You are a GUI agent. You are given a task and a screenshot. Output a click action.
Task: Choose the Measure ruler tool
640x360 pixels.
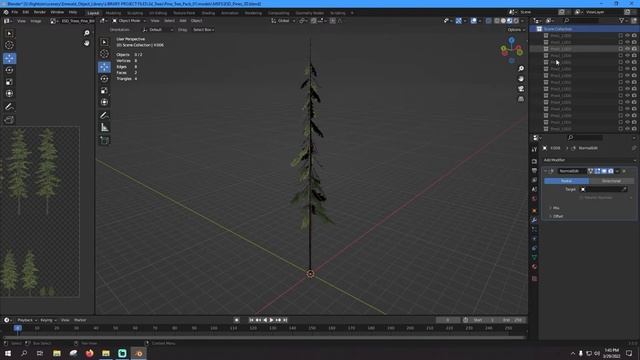point(104,127)
